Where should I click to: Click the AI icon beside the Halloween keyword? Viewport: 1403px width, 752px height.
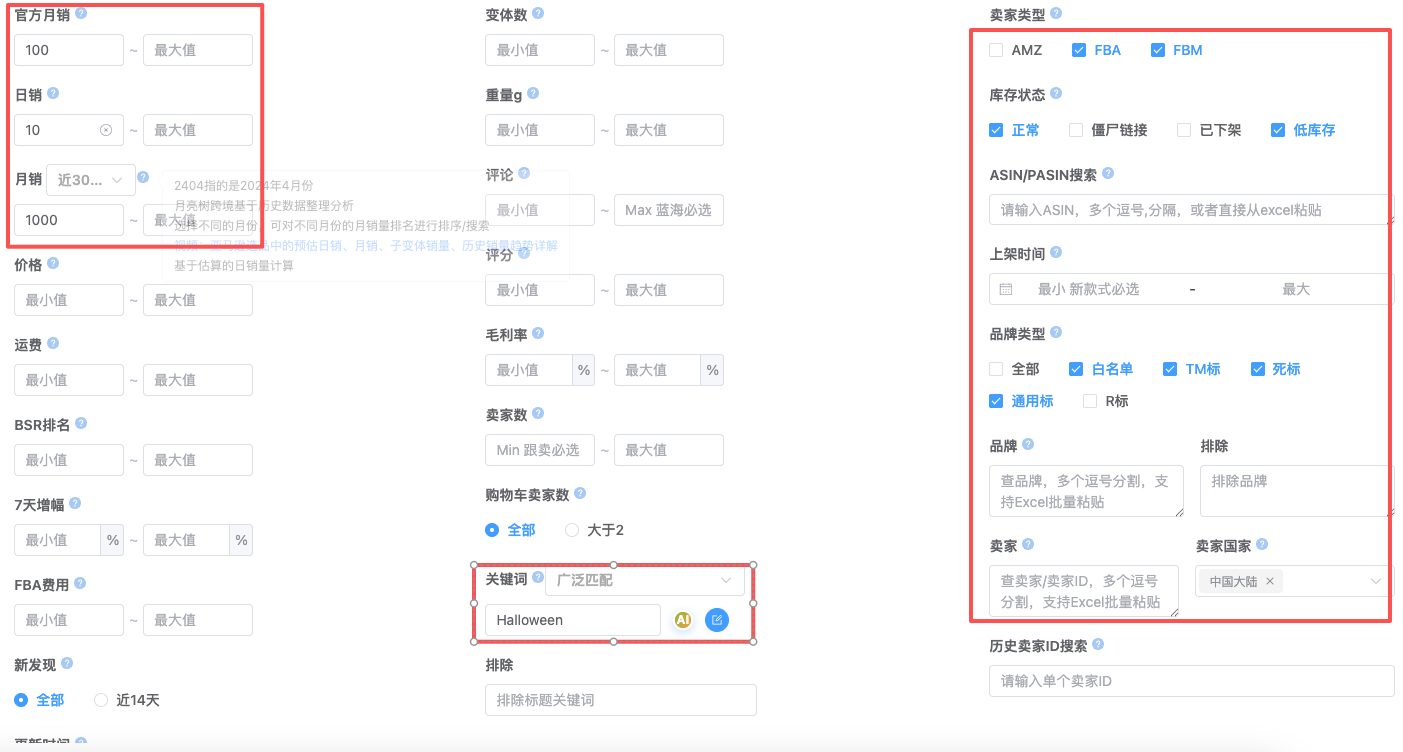(683, 620)
